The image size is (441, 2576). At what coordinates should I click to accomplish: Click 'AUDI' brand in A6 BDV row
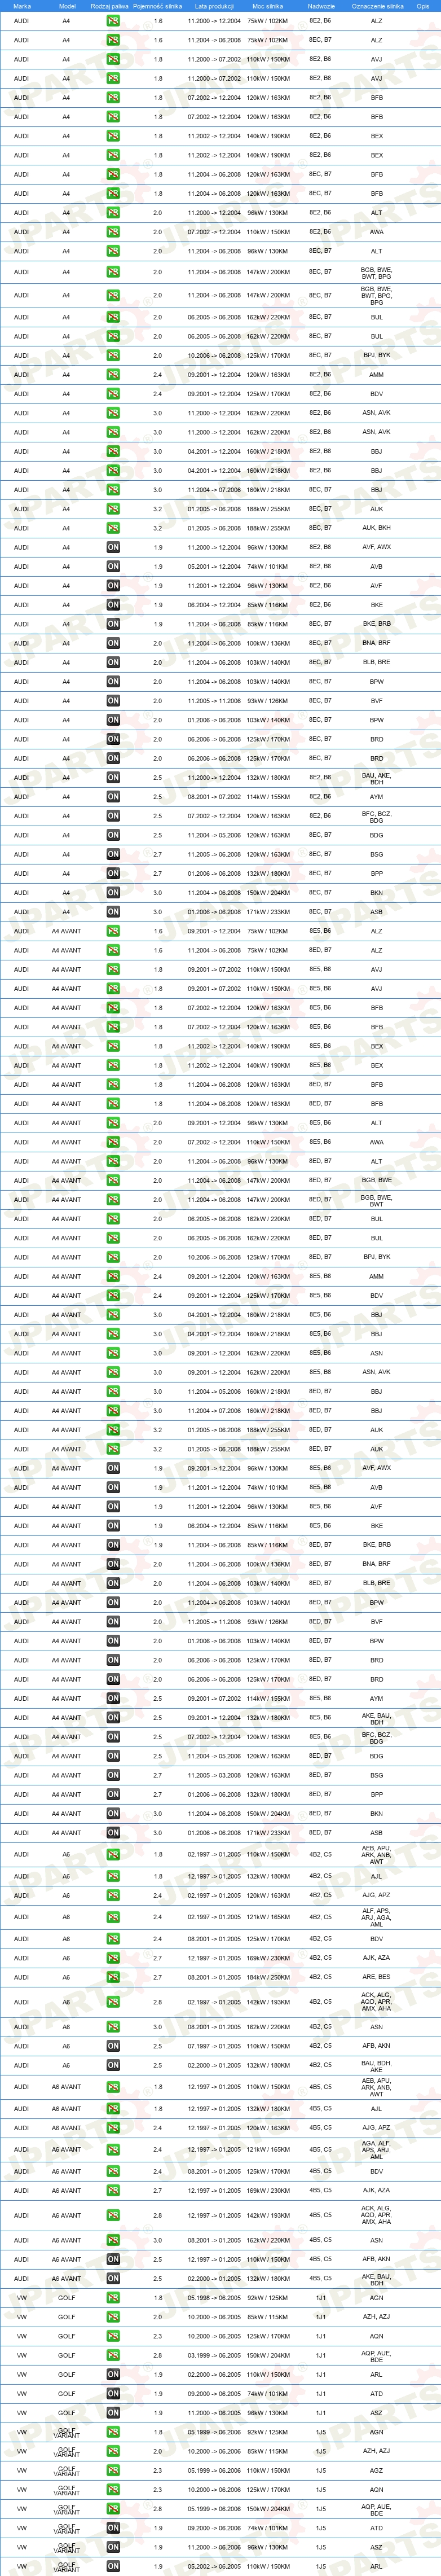[x=22, y=1939]
